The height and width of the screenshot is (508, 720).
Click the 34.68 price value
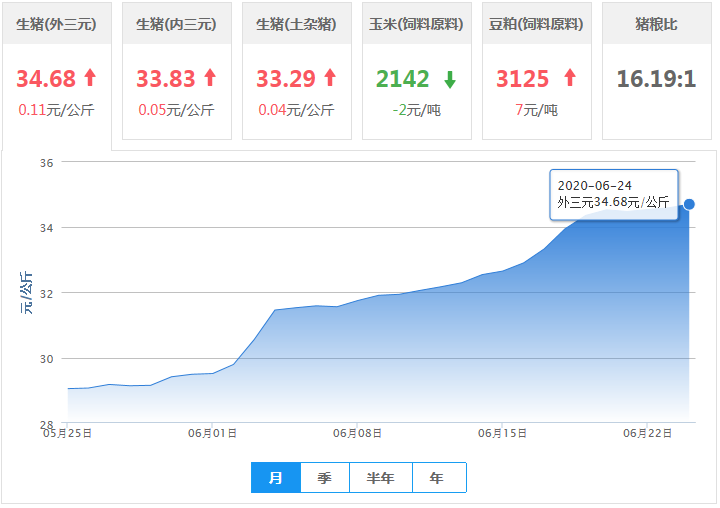point(46,78)
